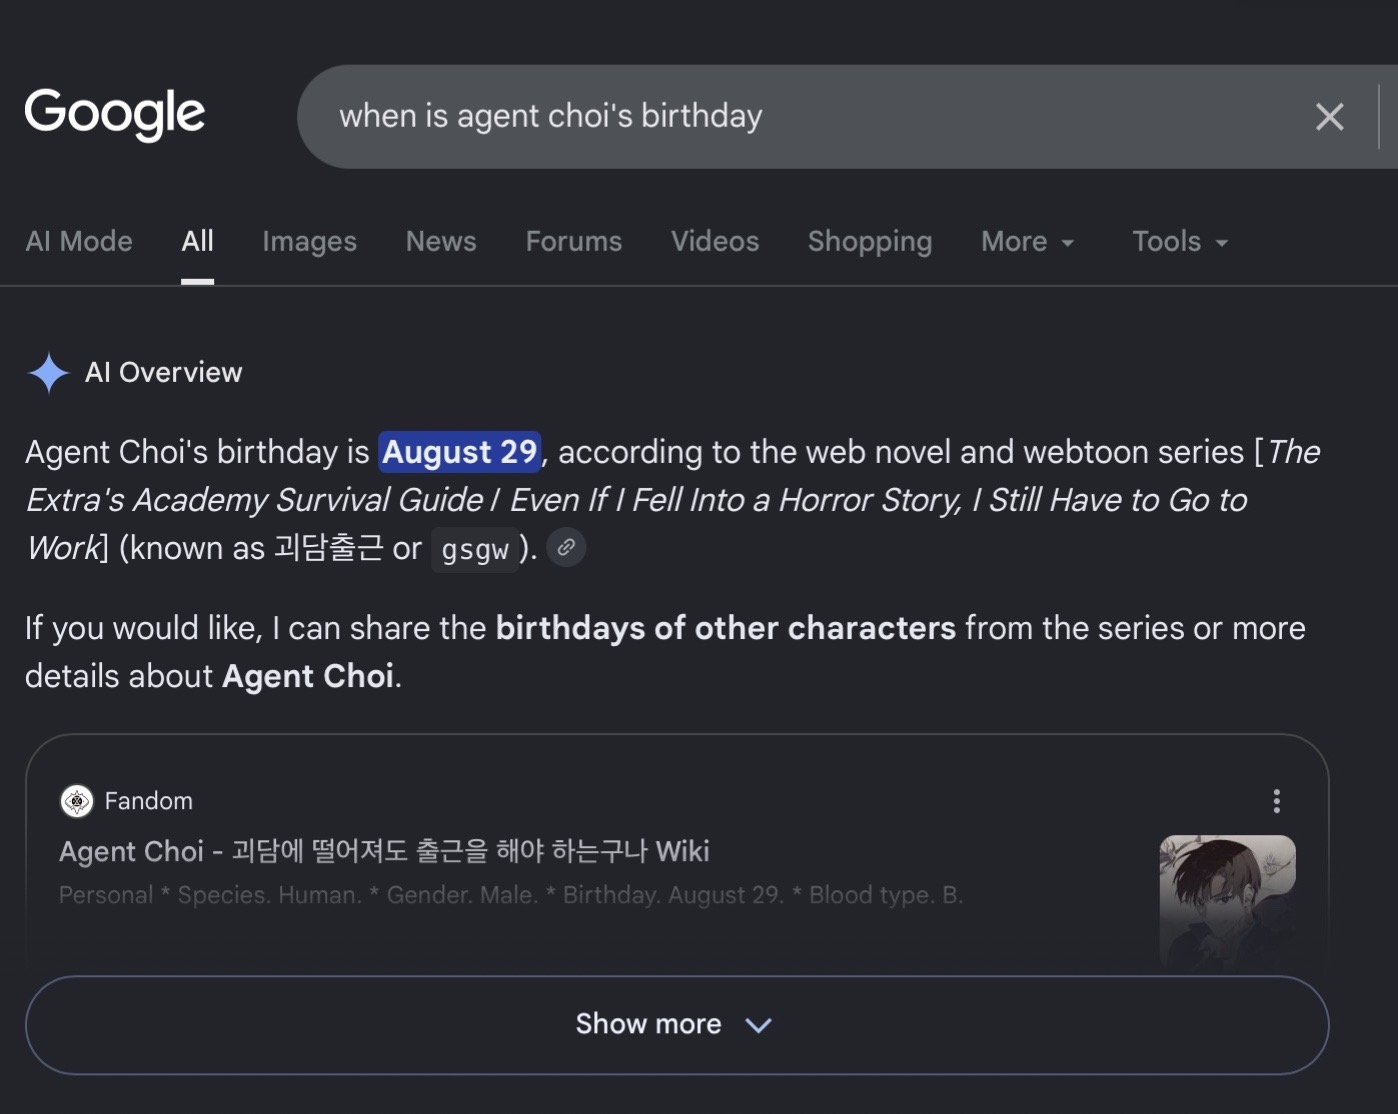Open the Shopping tab
1398x1114 pixels.
[870, 242]
